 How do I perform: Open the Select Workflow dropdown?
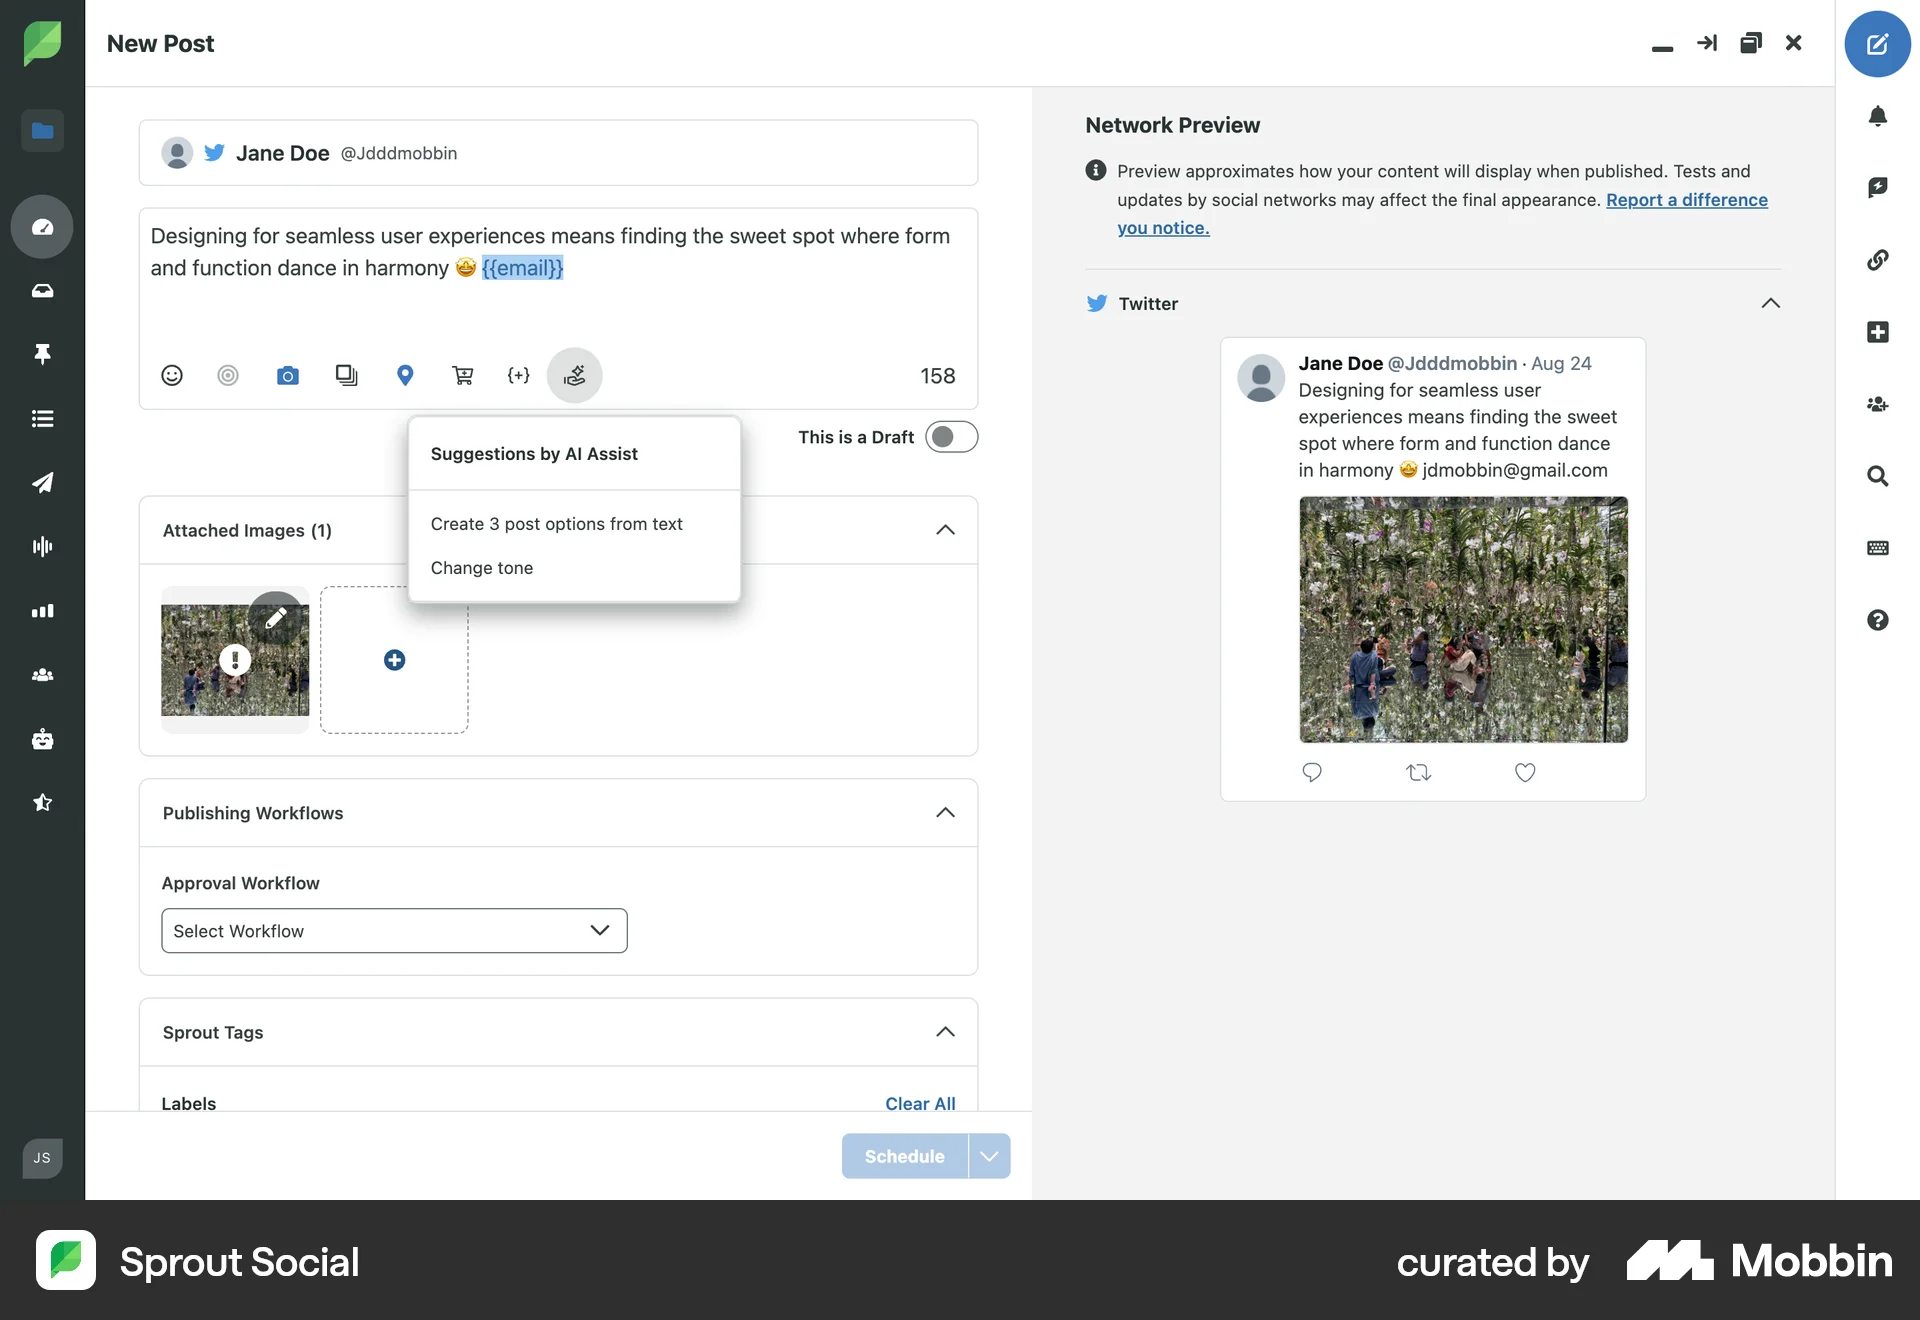pos(393,930)
